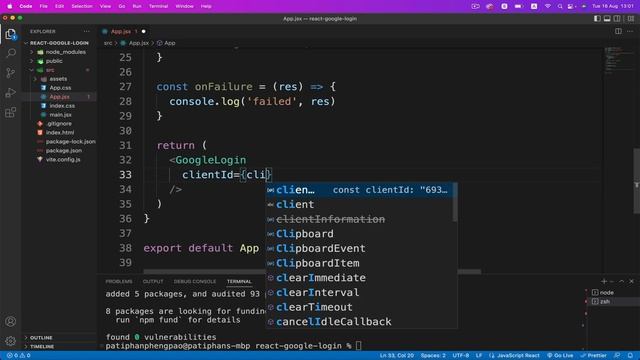The image size is (640, 360).
Task: Change end of line sequence LF
Action: tap(479, 356)
